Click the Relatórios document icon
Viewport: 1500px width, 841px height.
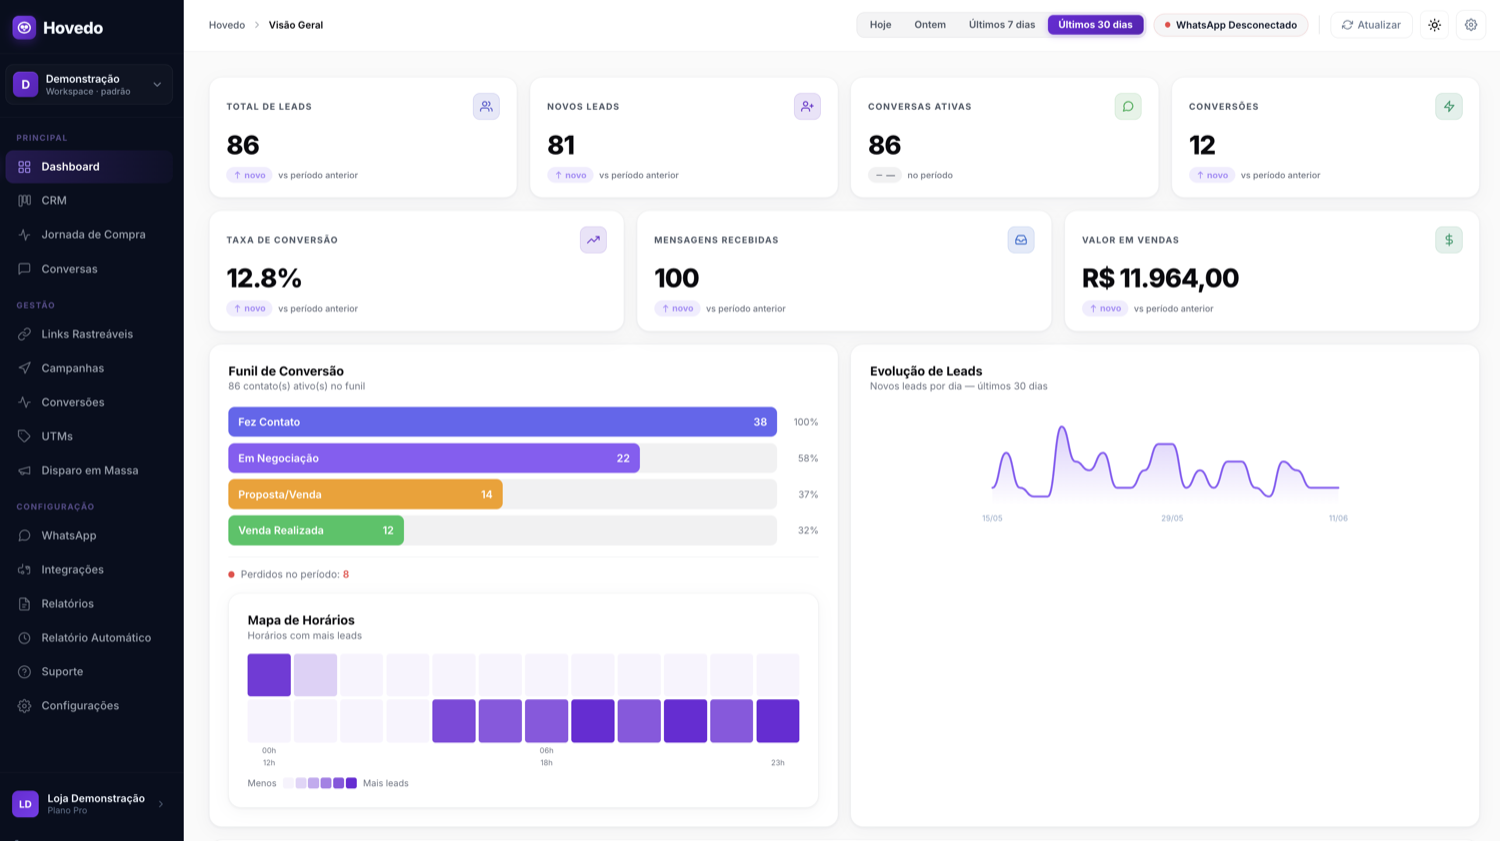[x=24, y=604]
